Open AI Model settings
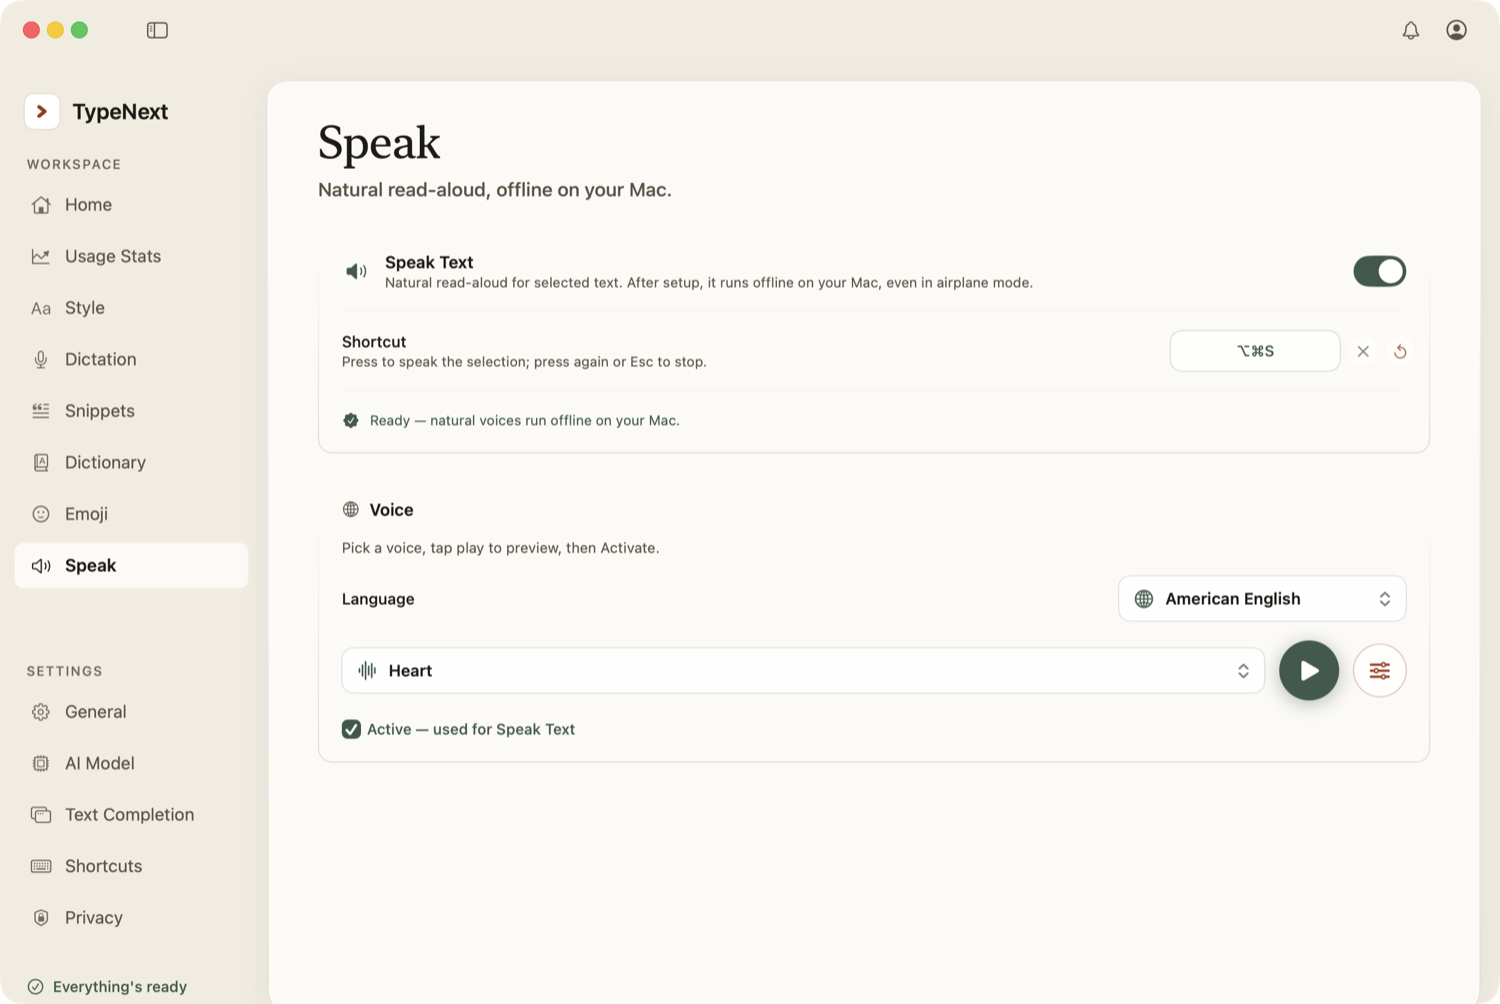Viewport: 1500px width, 1004px height. point(131,764)
